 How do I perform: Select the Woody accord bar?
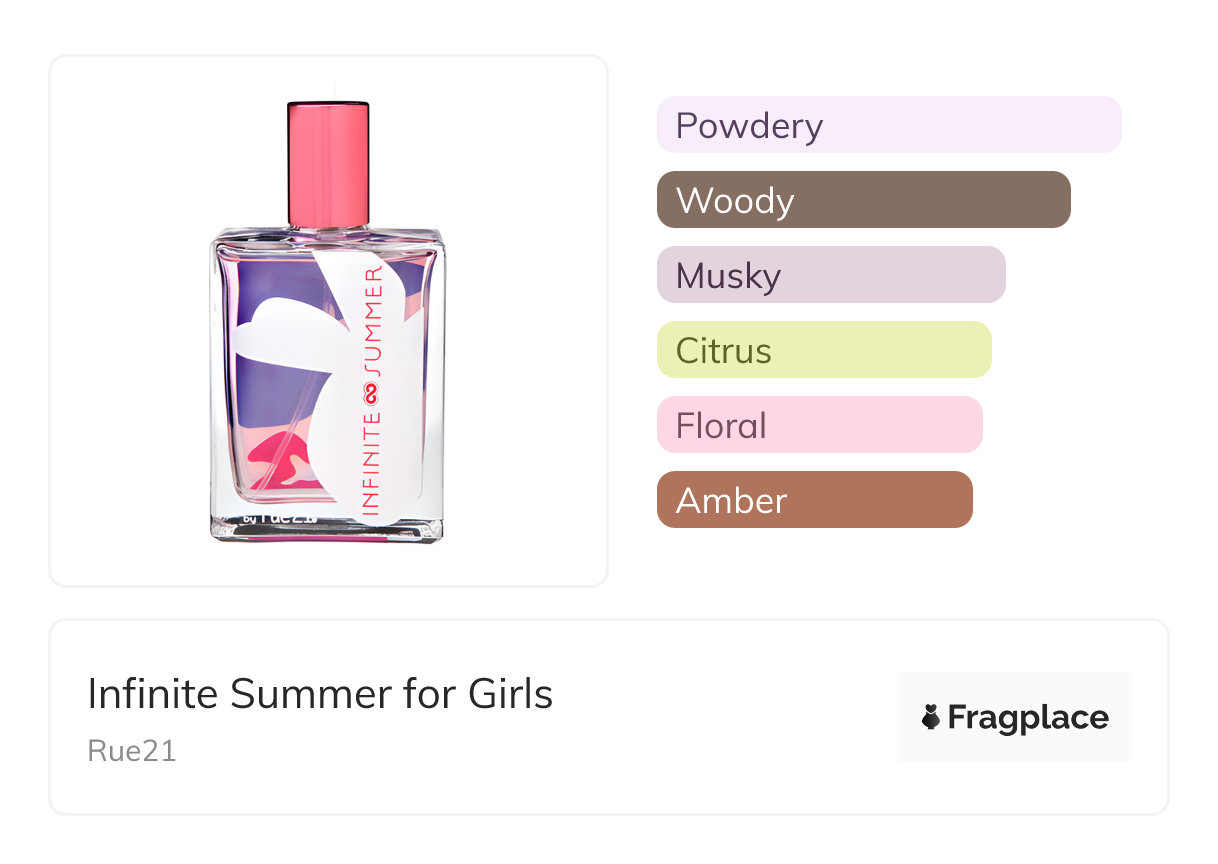[x=863, y=200]
